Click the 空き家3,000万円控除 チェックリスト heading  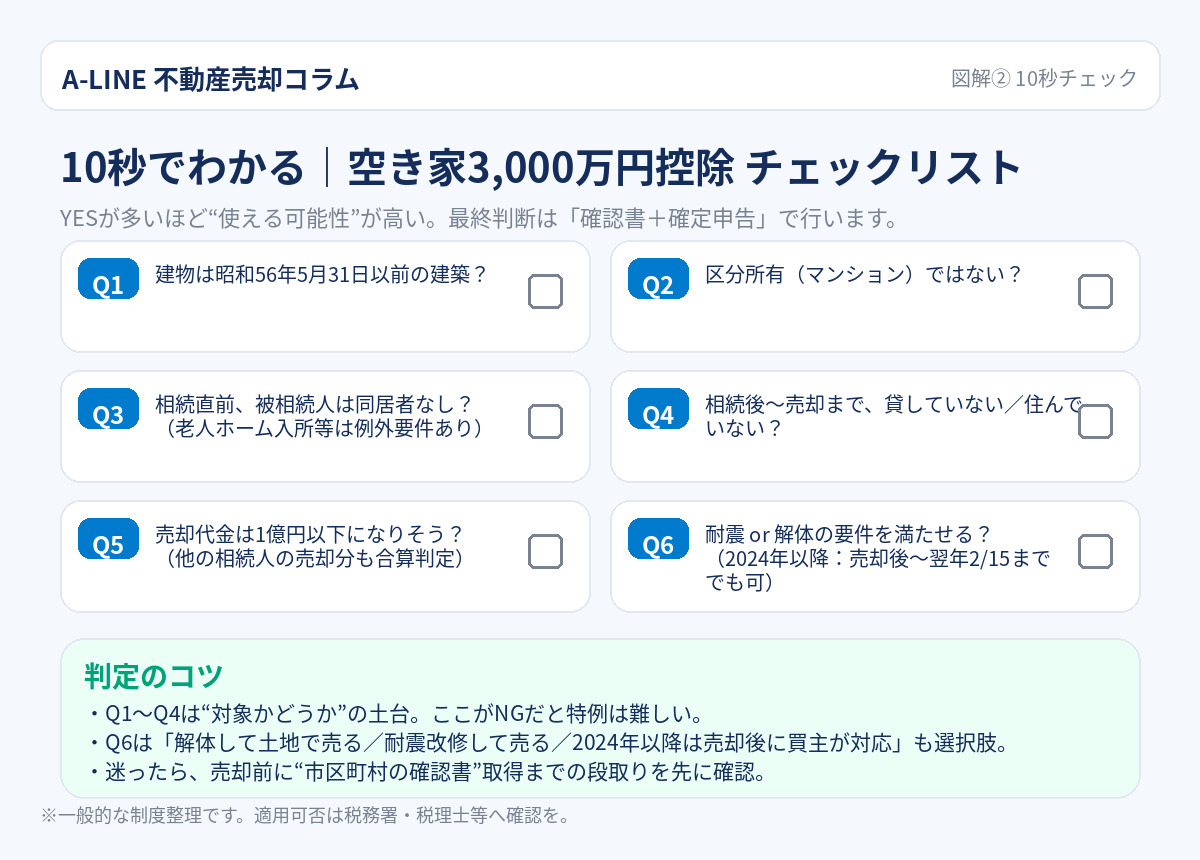(x=540, y=168)
